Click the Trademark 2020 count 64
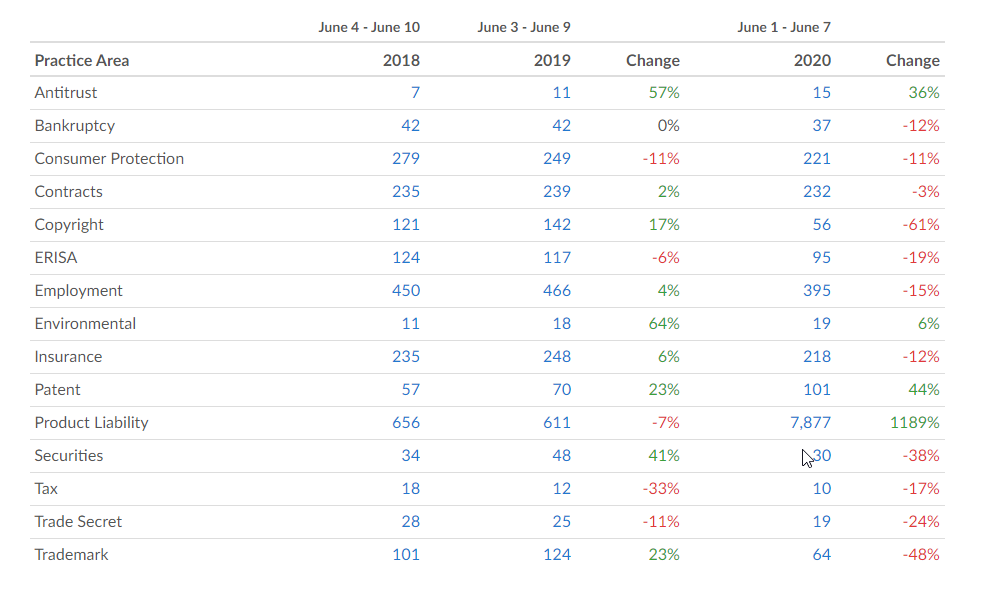 coord(821,555)
